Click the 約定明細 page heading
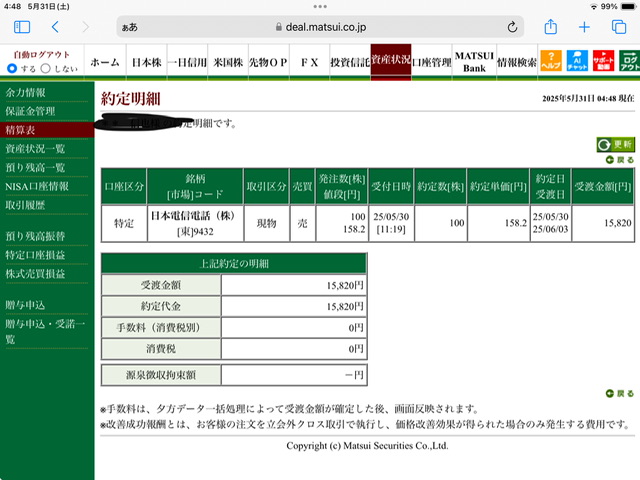The width and height of the screenshot is (640, 480). pyautogui.click(x=131, y=99)
